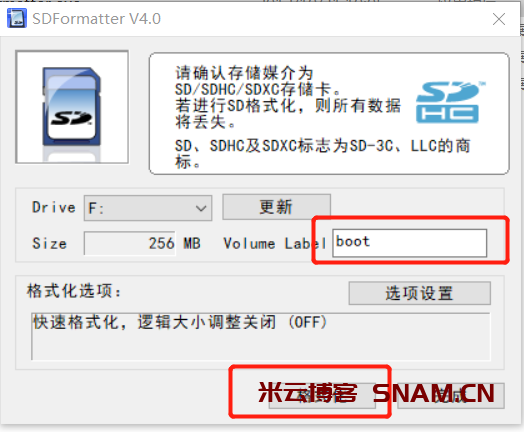524x432 pixels.
Task: Click the format options description box
Action: coord(261,336)
